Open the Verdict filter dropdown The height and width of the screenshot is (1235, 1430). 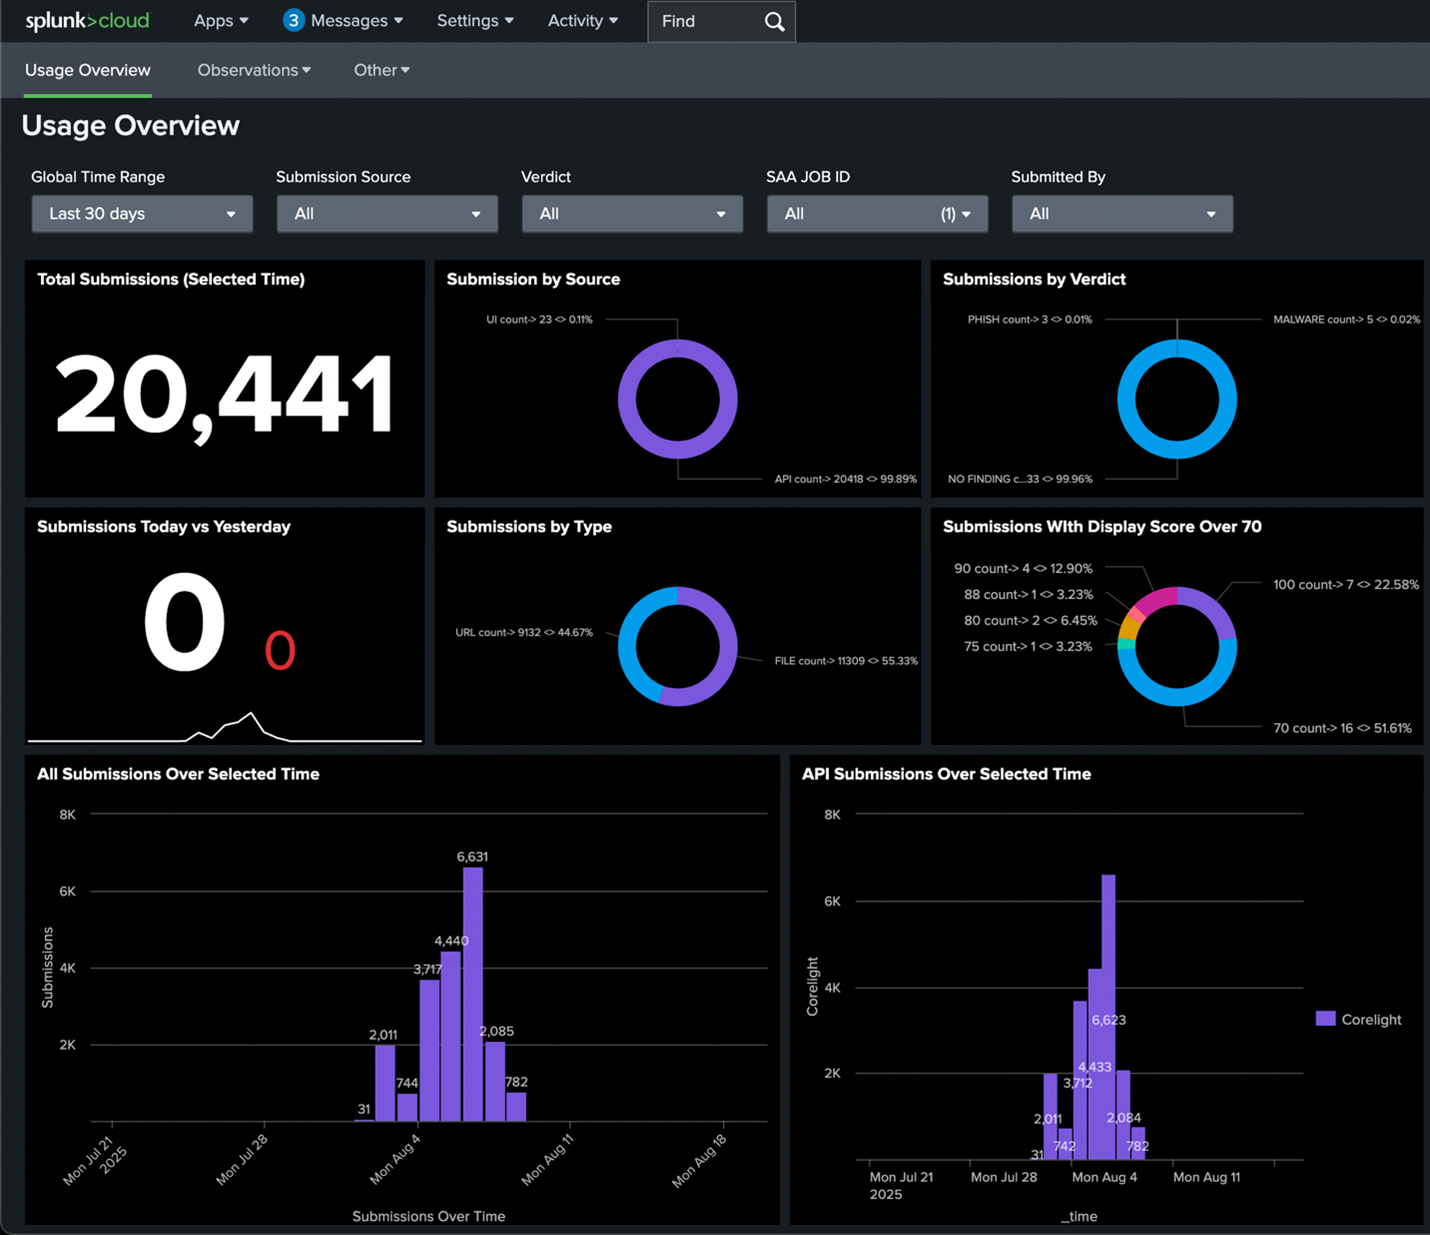point(632,214)
